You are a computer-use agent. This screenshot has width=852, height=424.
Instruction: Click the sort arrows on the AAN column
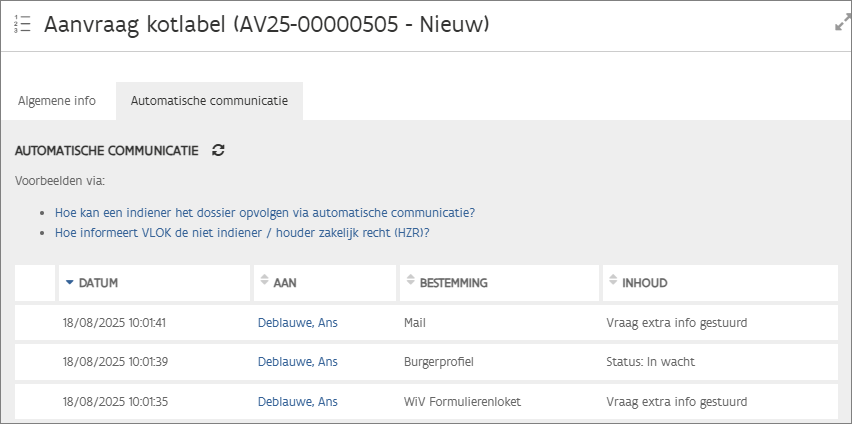pyautogui.click(x=264, y=283)
